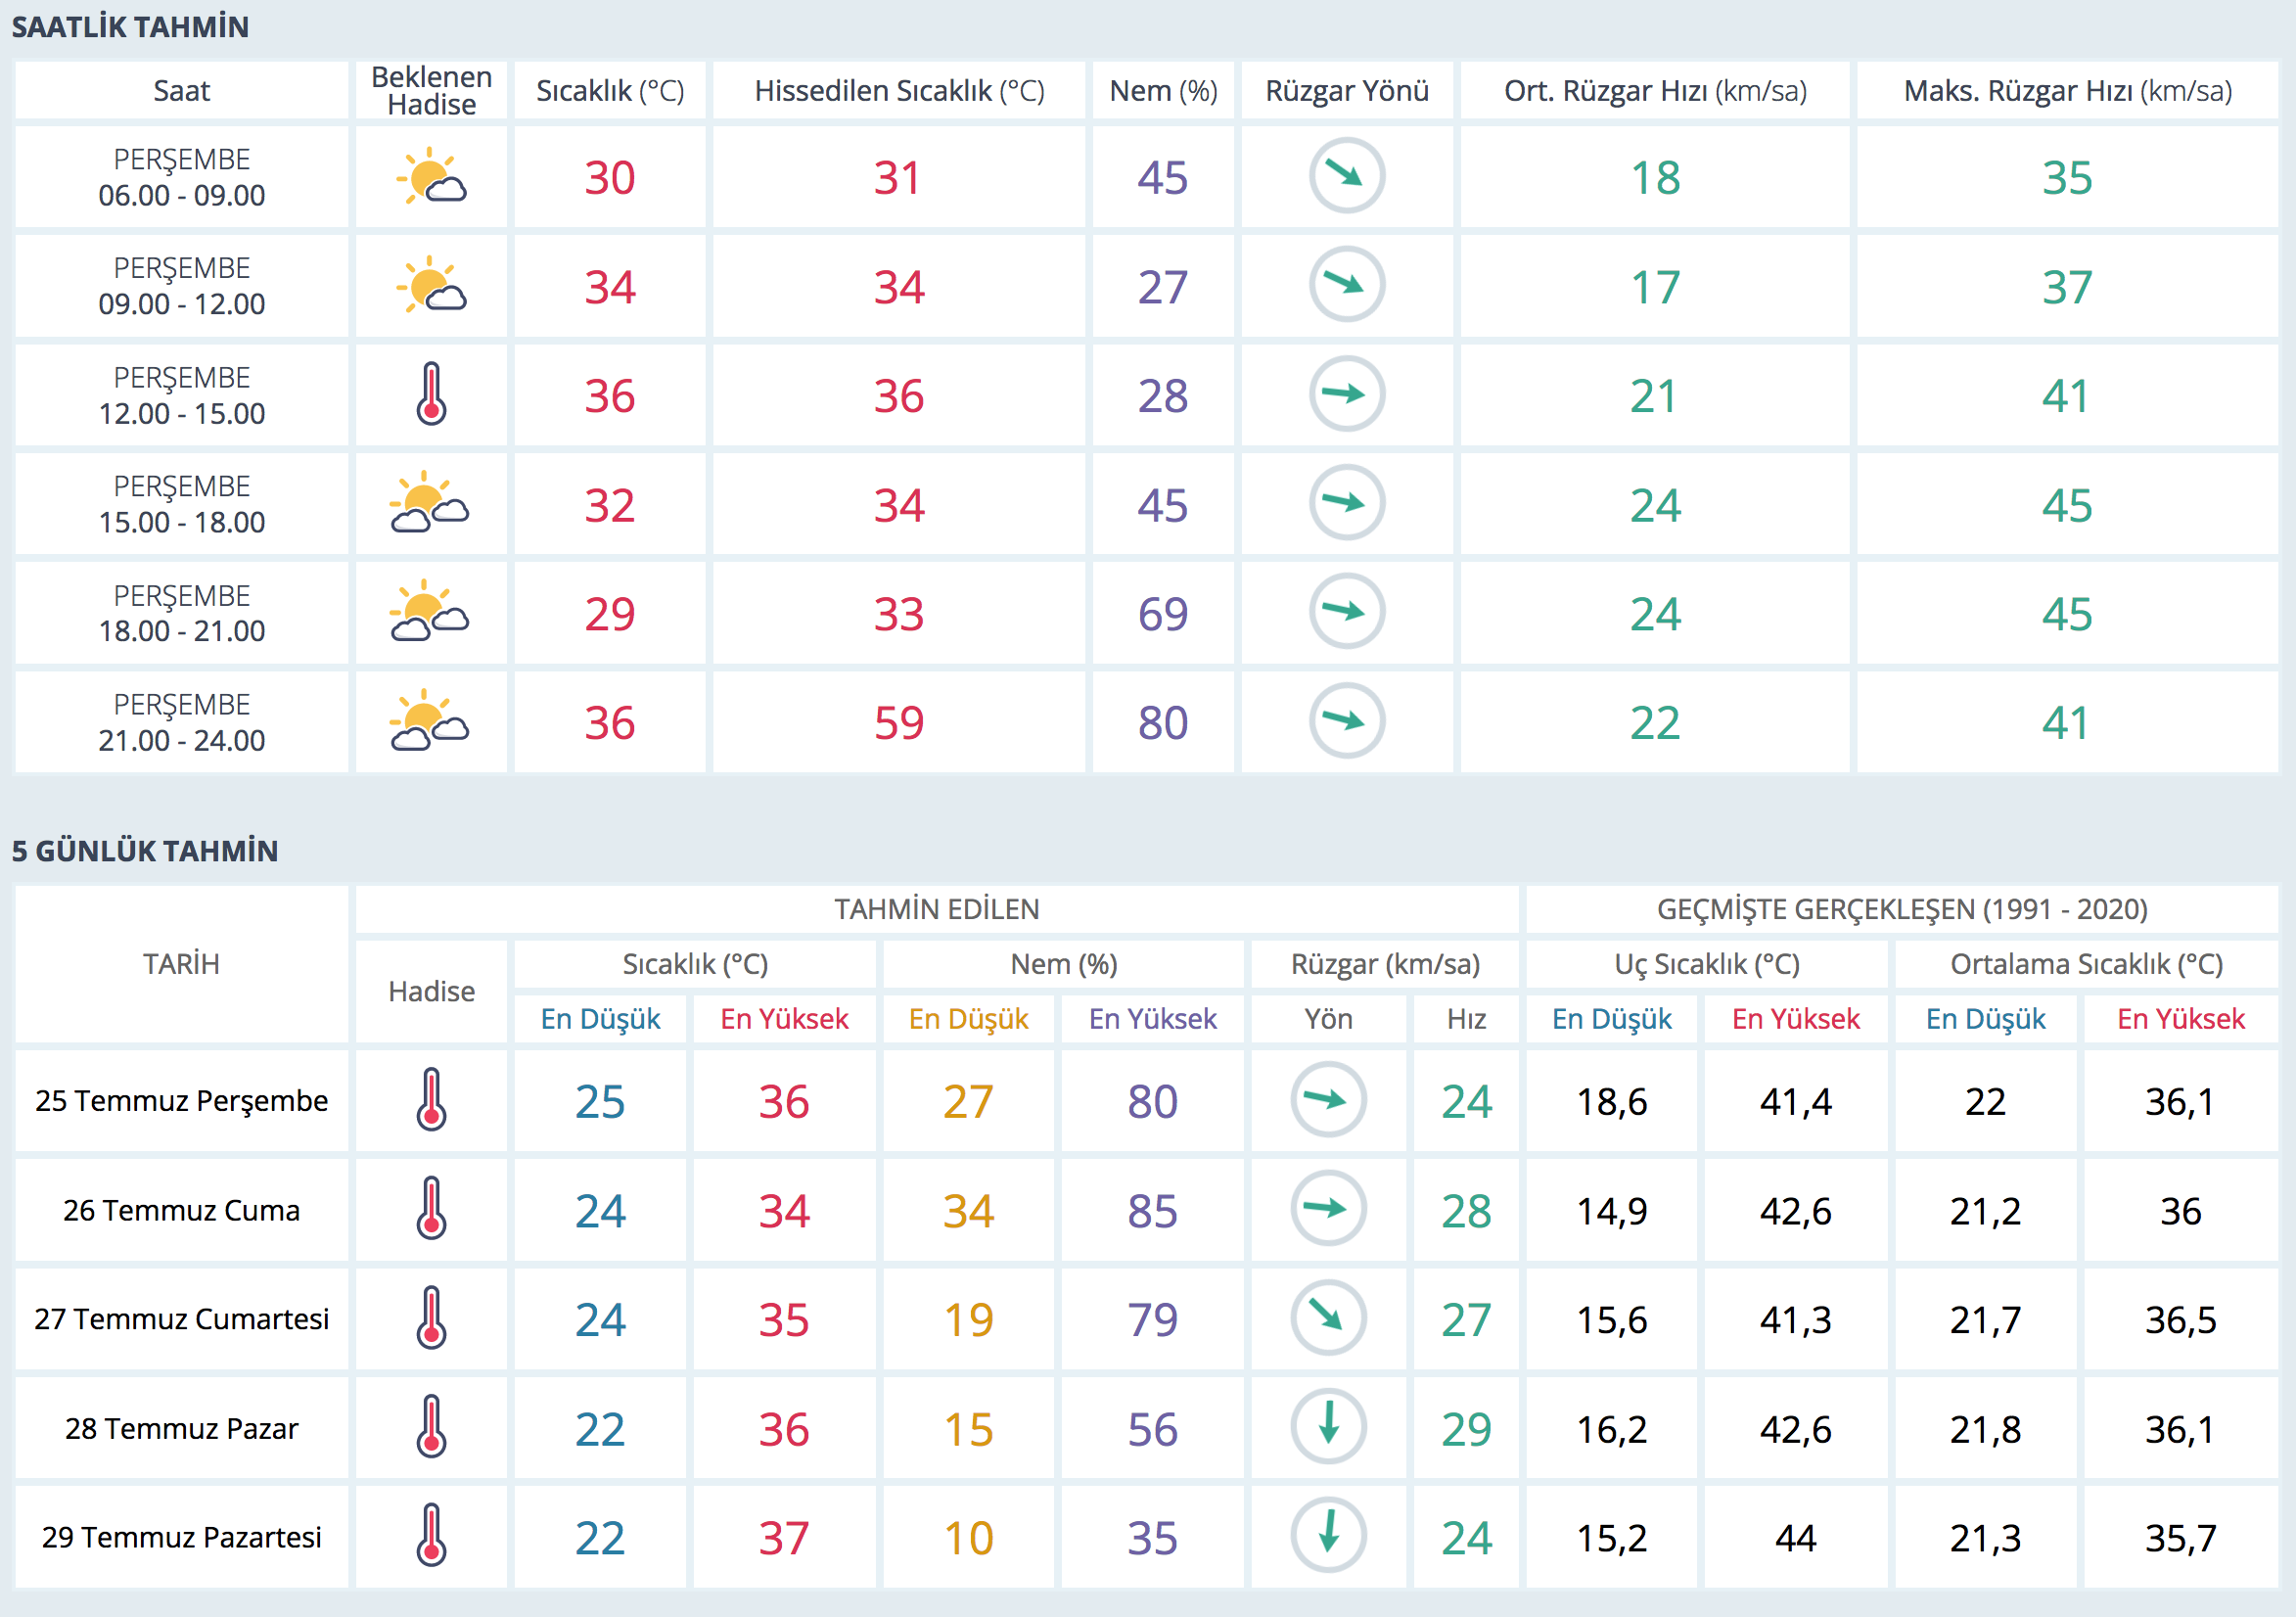Click extreme high 44 for 29 Temmuz Pazartesi

[x=1795, y=1538]
